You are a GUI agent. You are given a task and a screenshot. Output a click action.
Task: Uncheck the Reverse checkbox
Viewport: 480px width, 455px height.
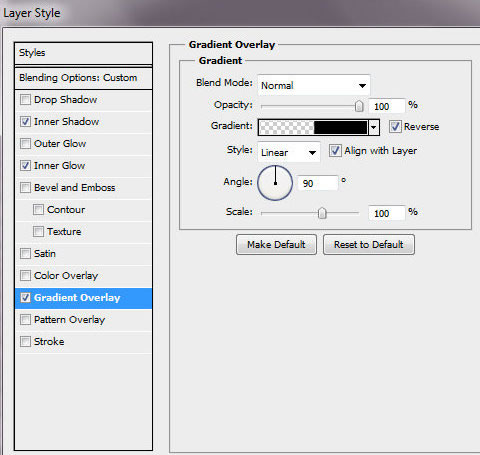pyautogui.click(x=395, y=127)
